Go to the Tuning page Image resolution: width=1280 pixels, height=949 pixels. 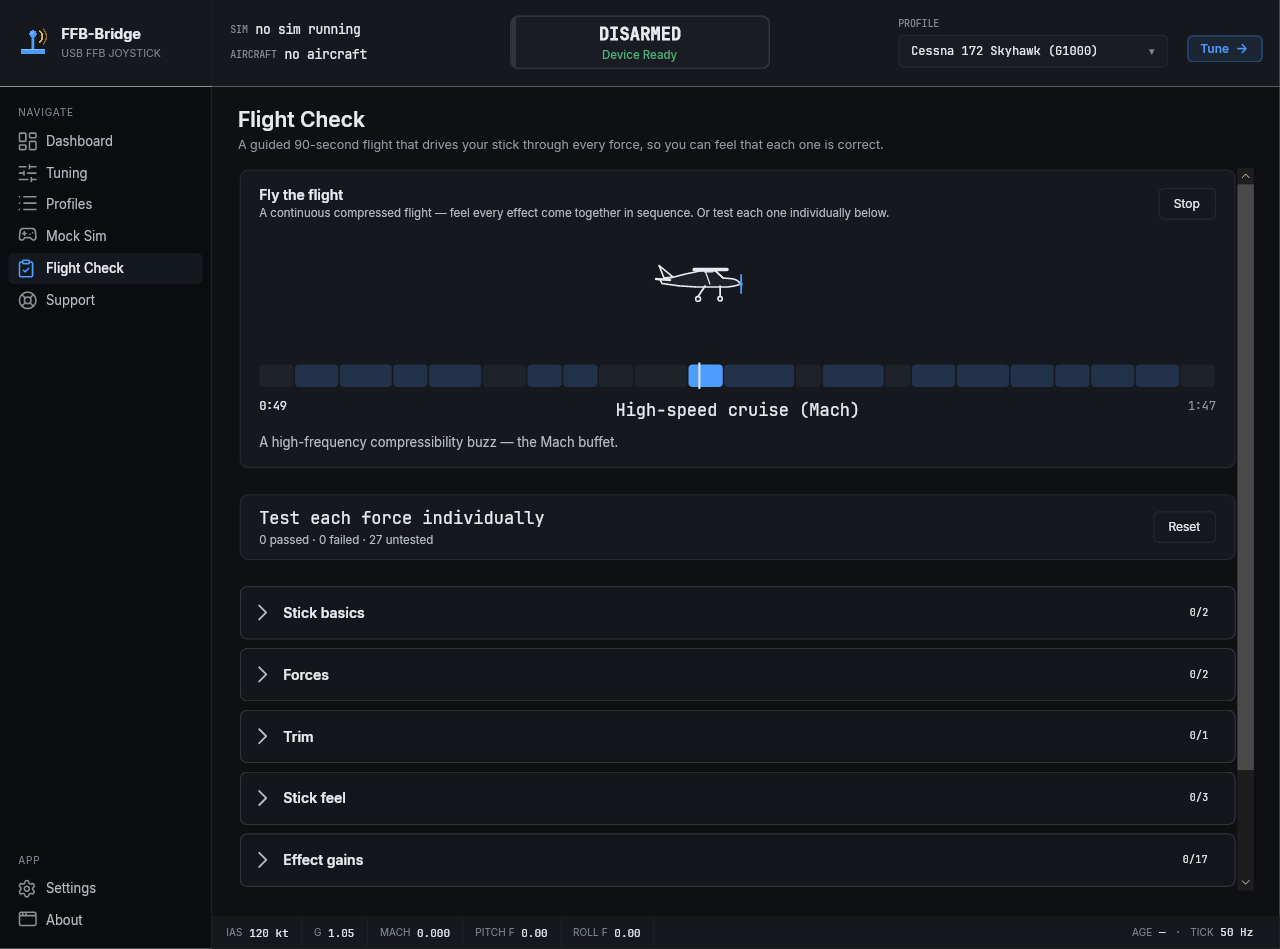coord(105,173)
